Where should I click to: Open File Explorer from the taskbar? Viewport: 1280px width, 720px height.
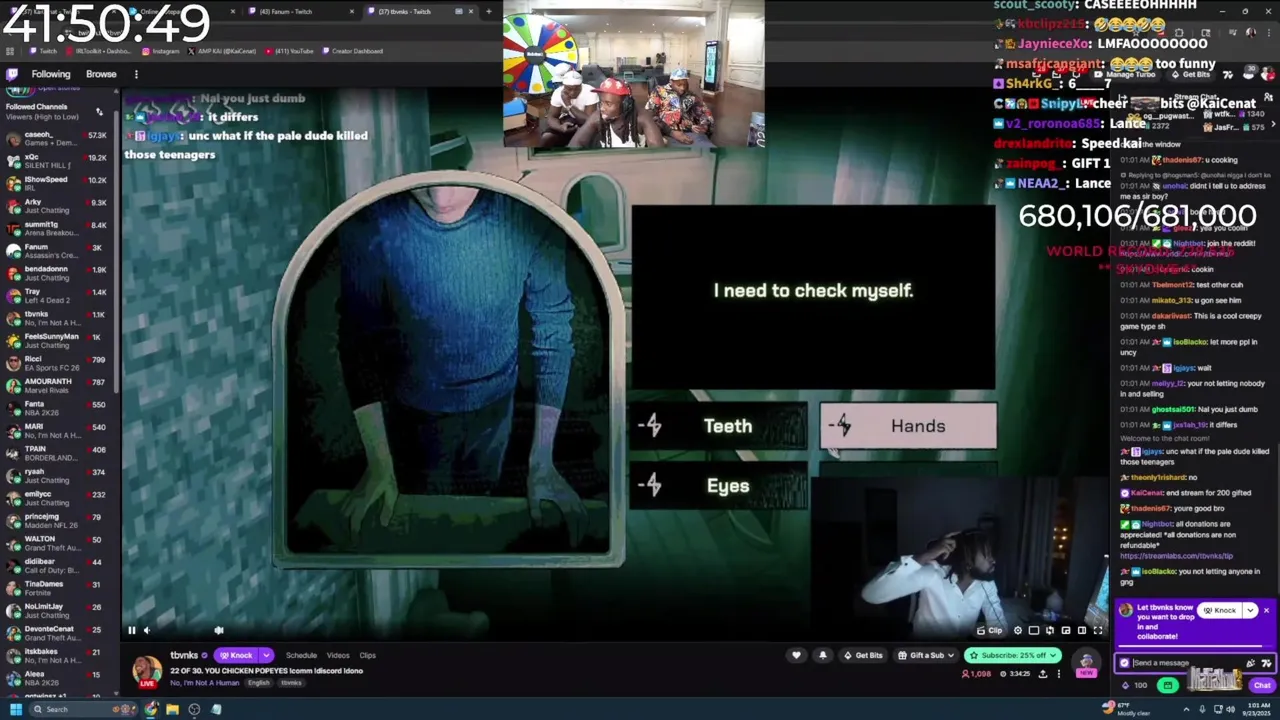(x=172, y=709)
